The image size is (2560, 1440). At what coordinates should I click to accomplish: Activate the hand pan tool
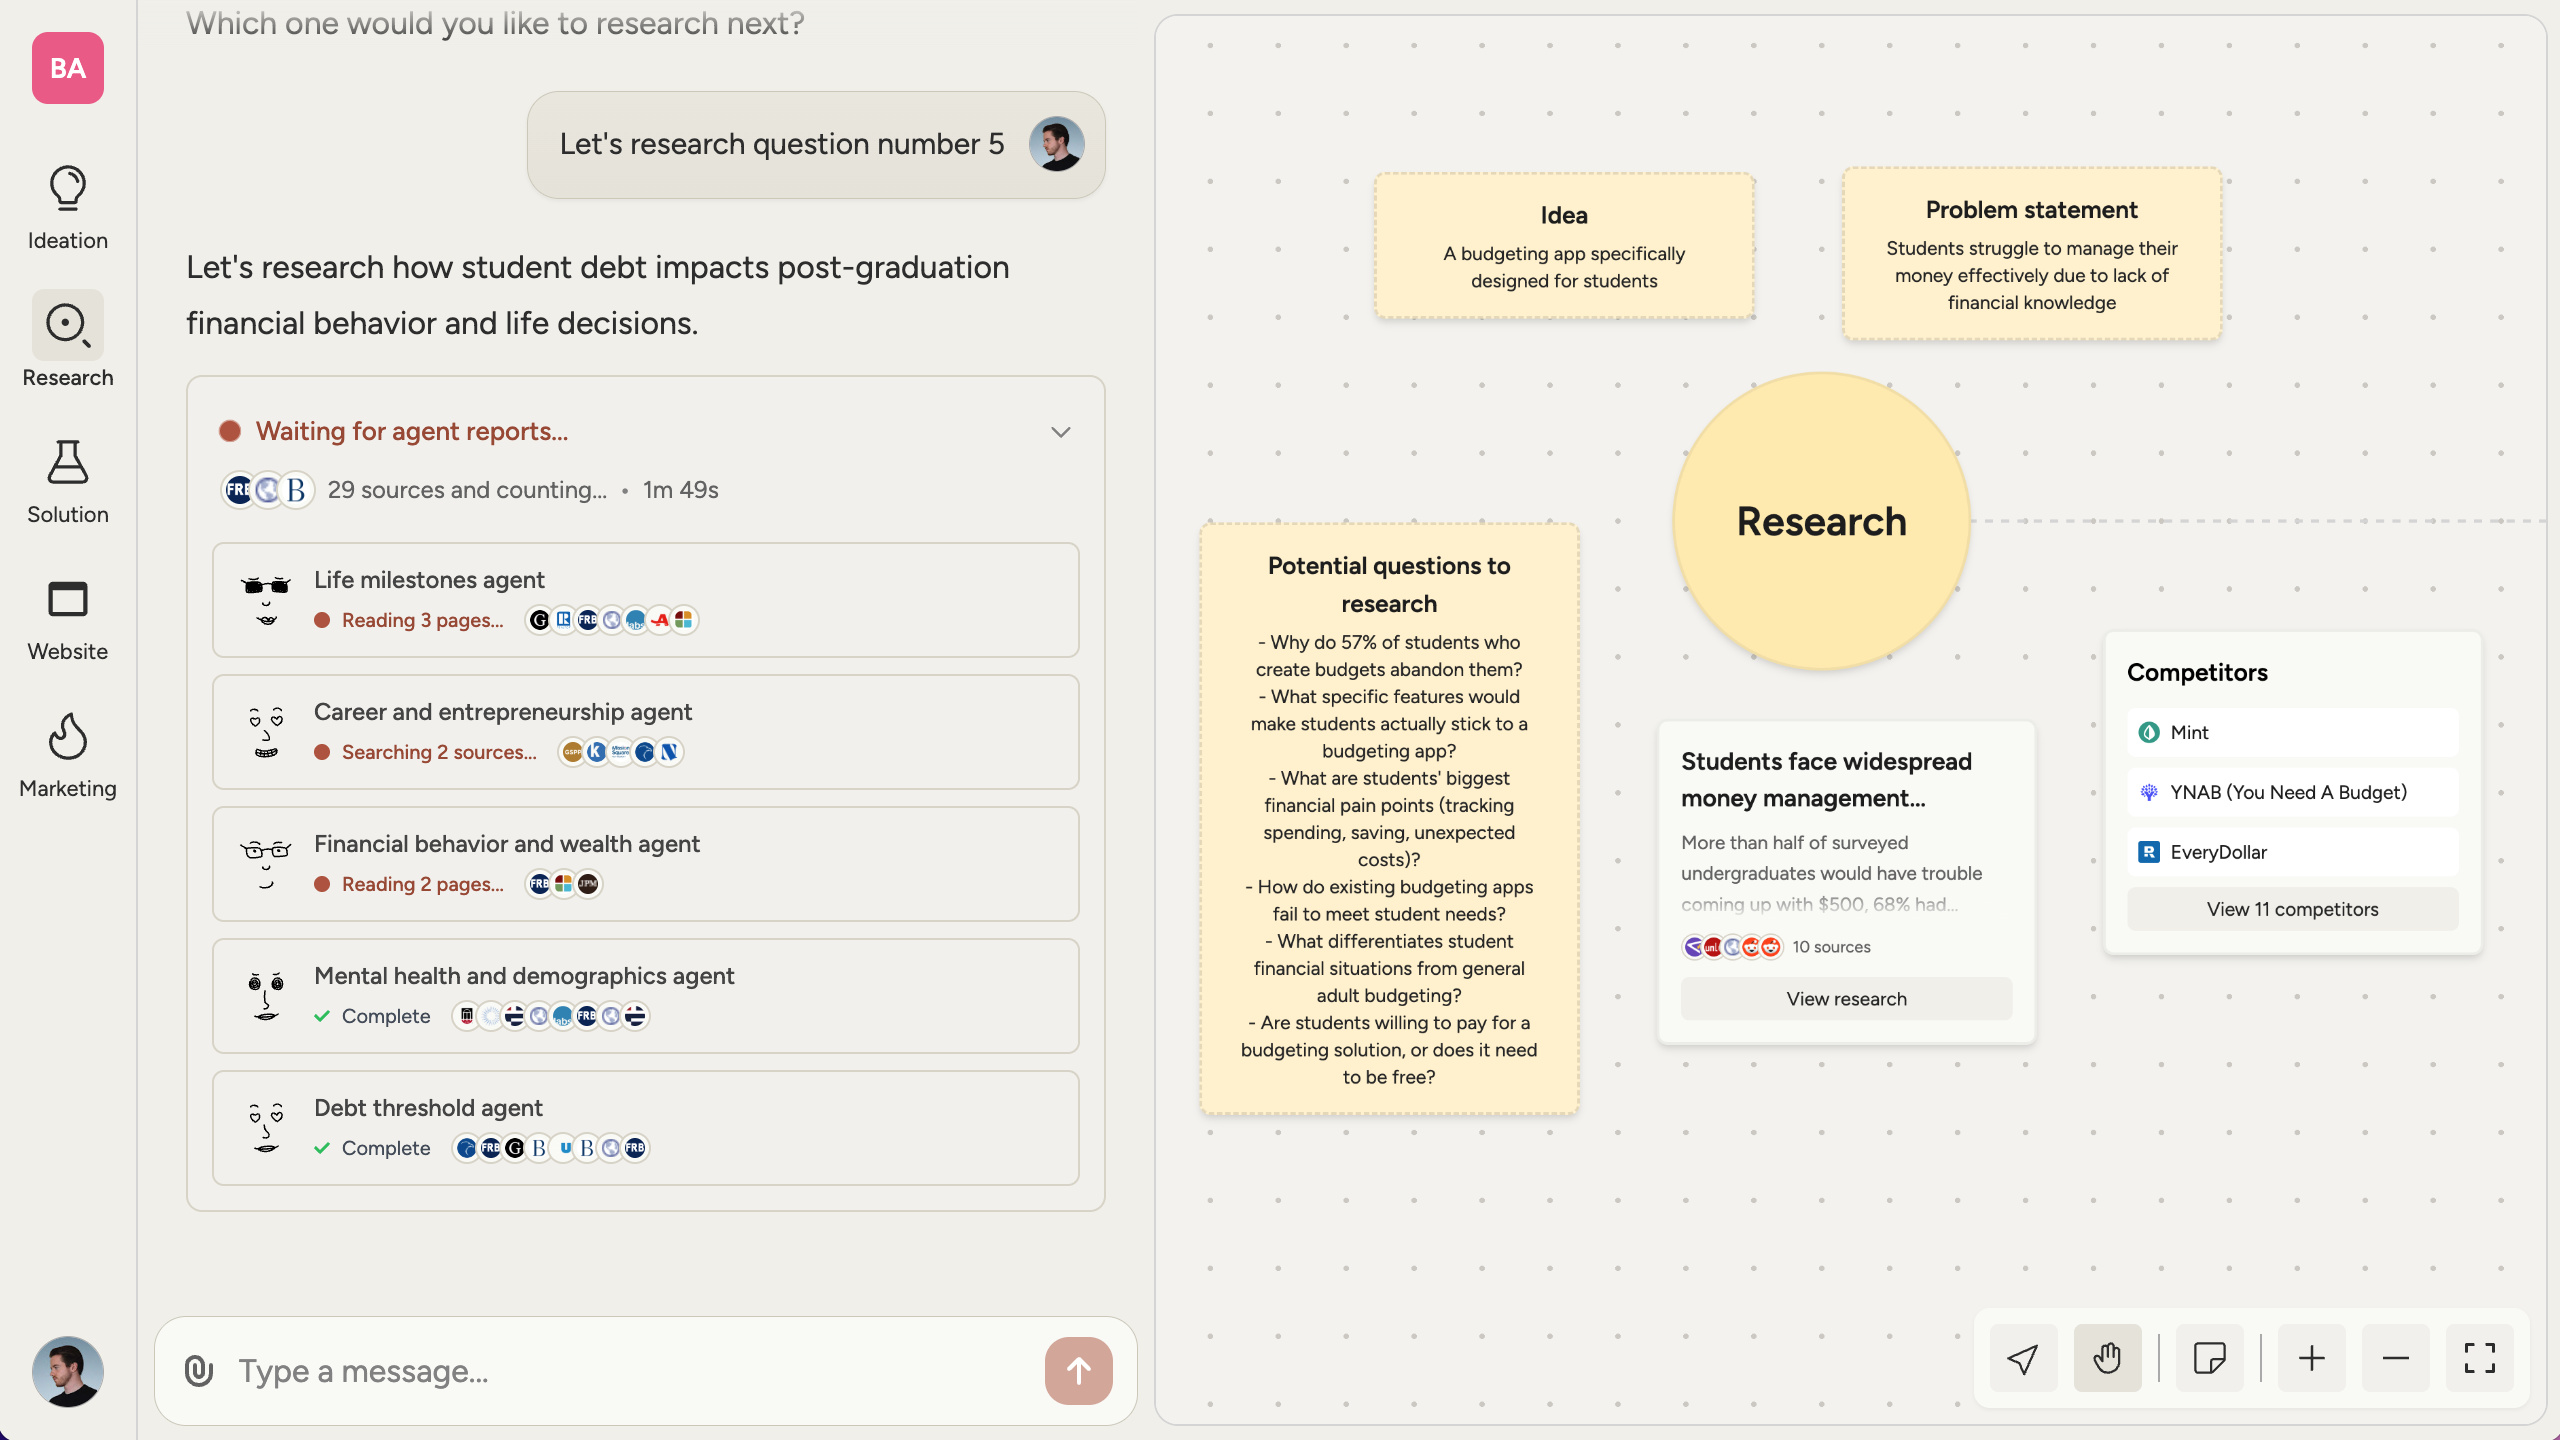tap(2107, 1359)
